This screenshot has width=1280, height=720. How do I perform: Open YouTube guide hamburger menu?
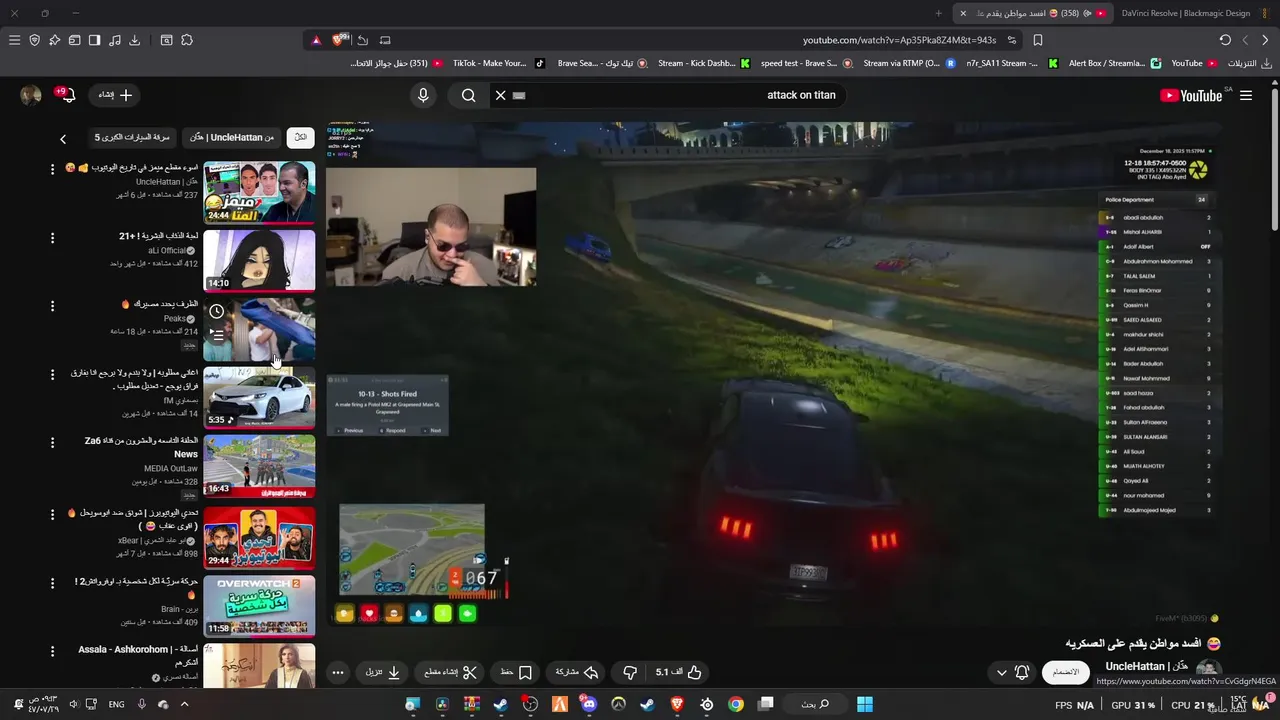point(1246,95)
